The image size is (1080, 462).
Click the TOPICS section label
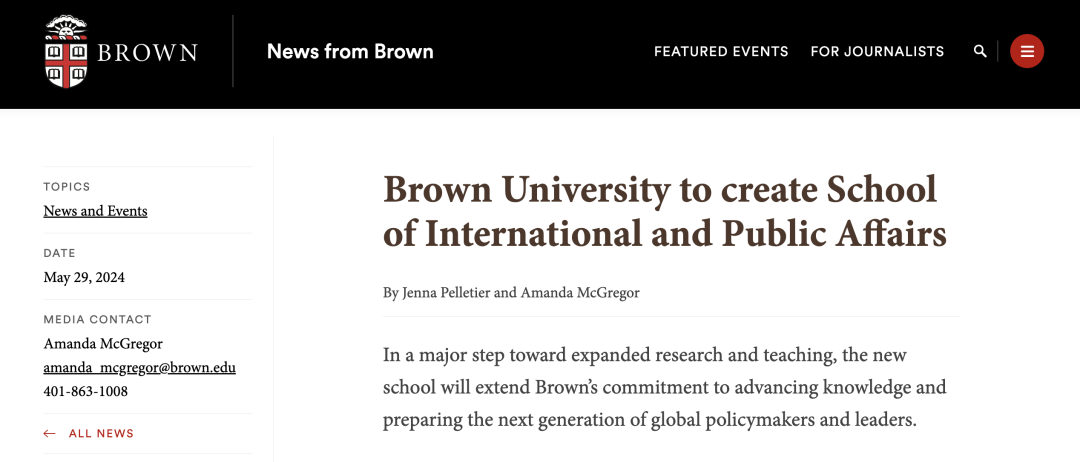pos(67,187)
